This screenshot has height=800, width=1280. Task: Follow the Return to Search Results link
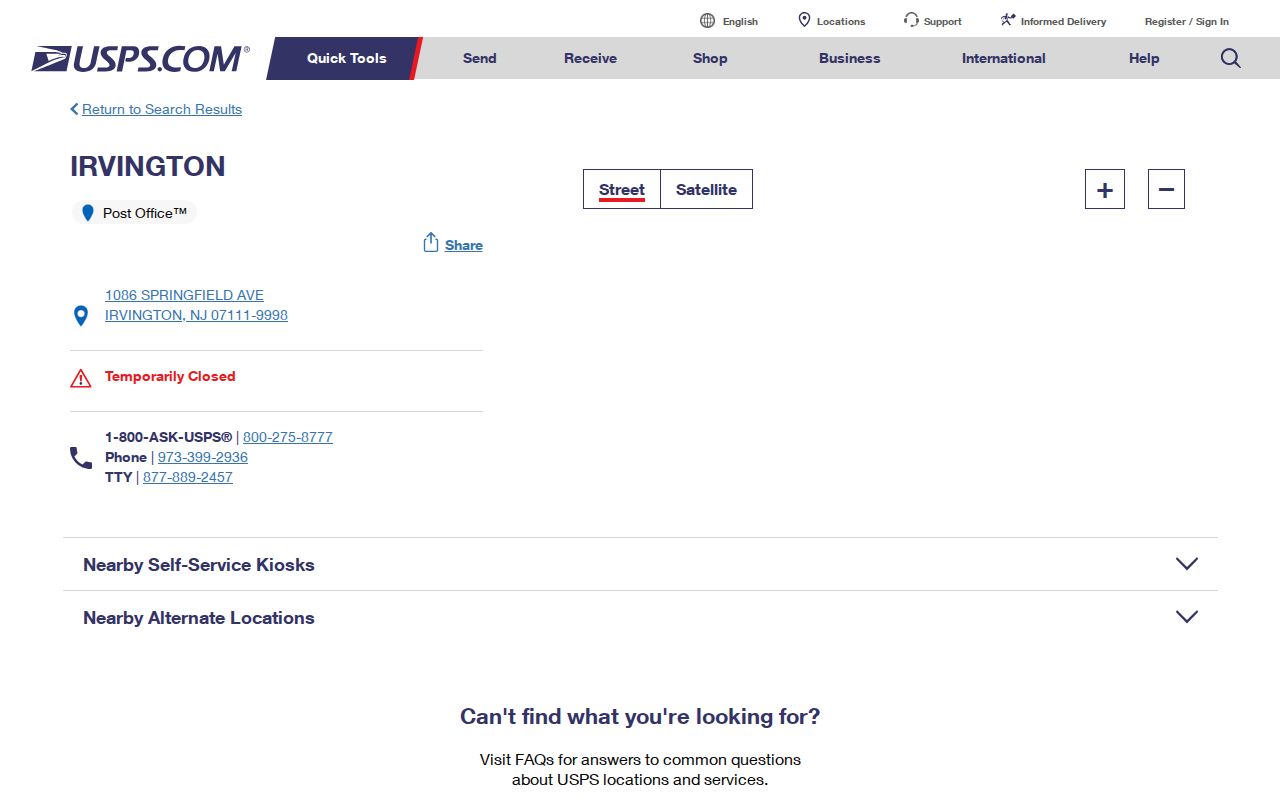click(x=162, y=109)
